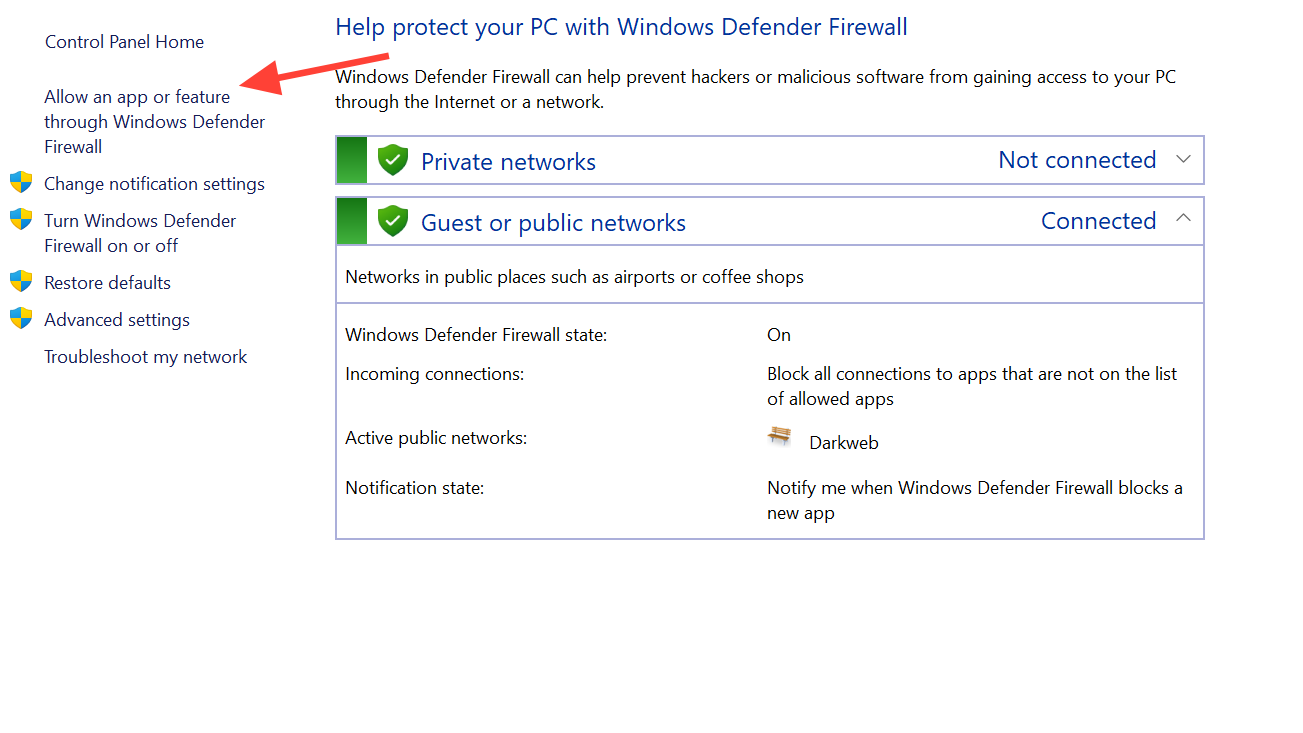Click the green status bar of Private networks
Viewport: 1303px width, 733px height.
(352, 161)
